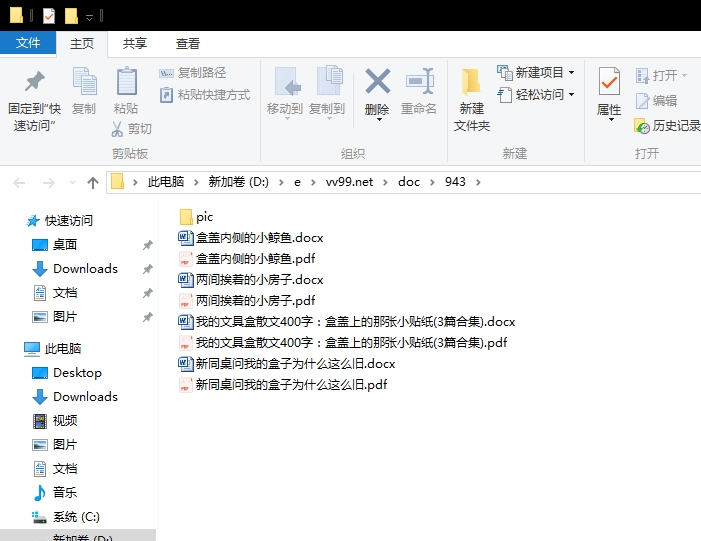The width and height of the screenshot is (701, 541).
Task: Click Copy path (复制路径)
Action: [x=193, y=72]
